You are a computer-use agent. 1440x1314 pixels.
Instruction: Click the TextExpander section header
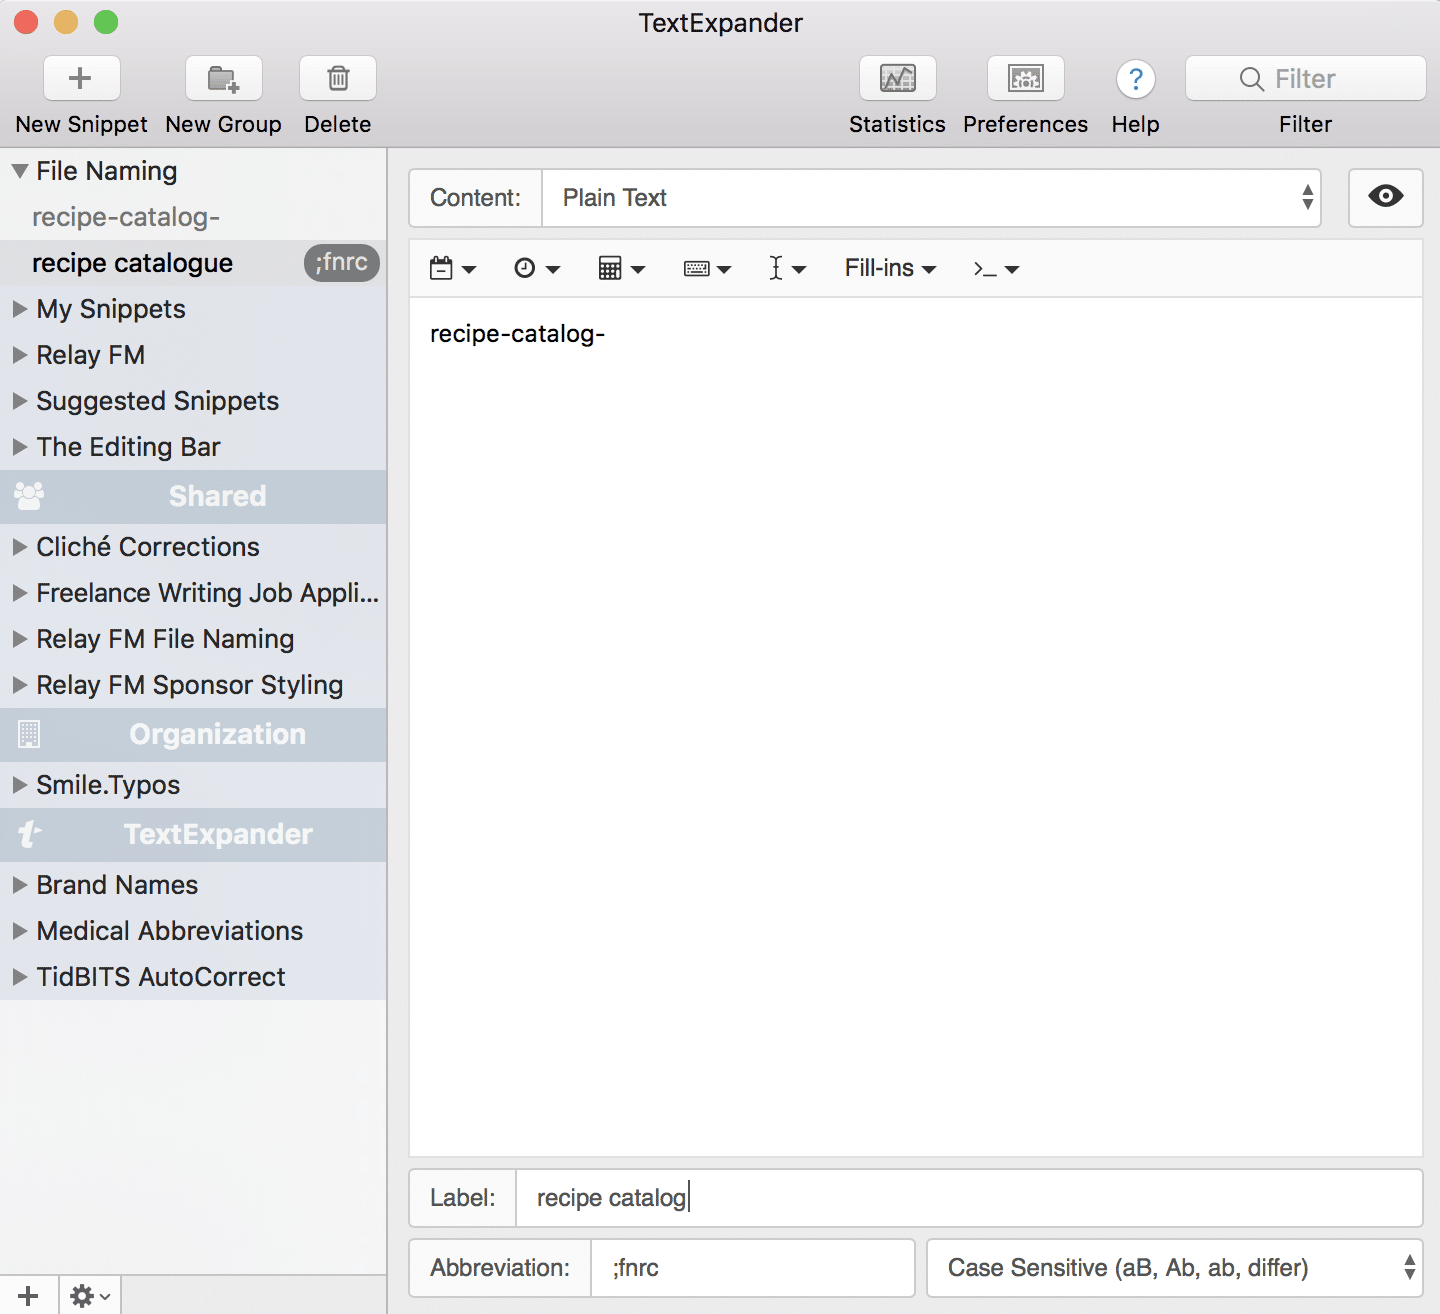[x=193, y=835]
